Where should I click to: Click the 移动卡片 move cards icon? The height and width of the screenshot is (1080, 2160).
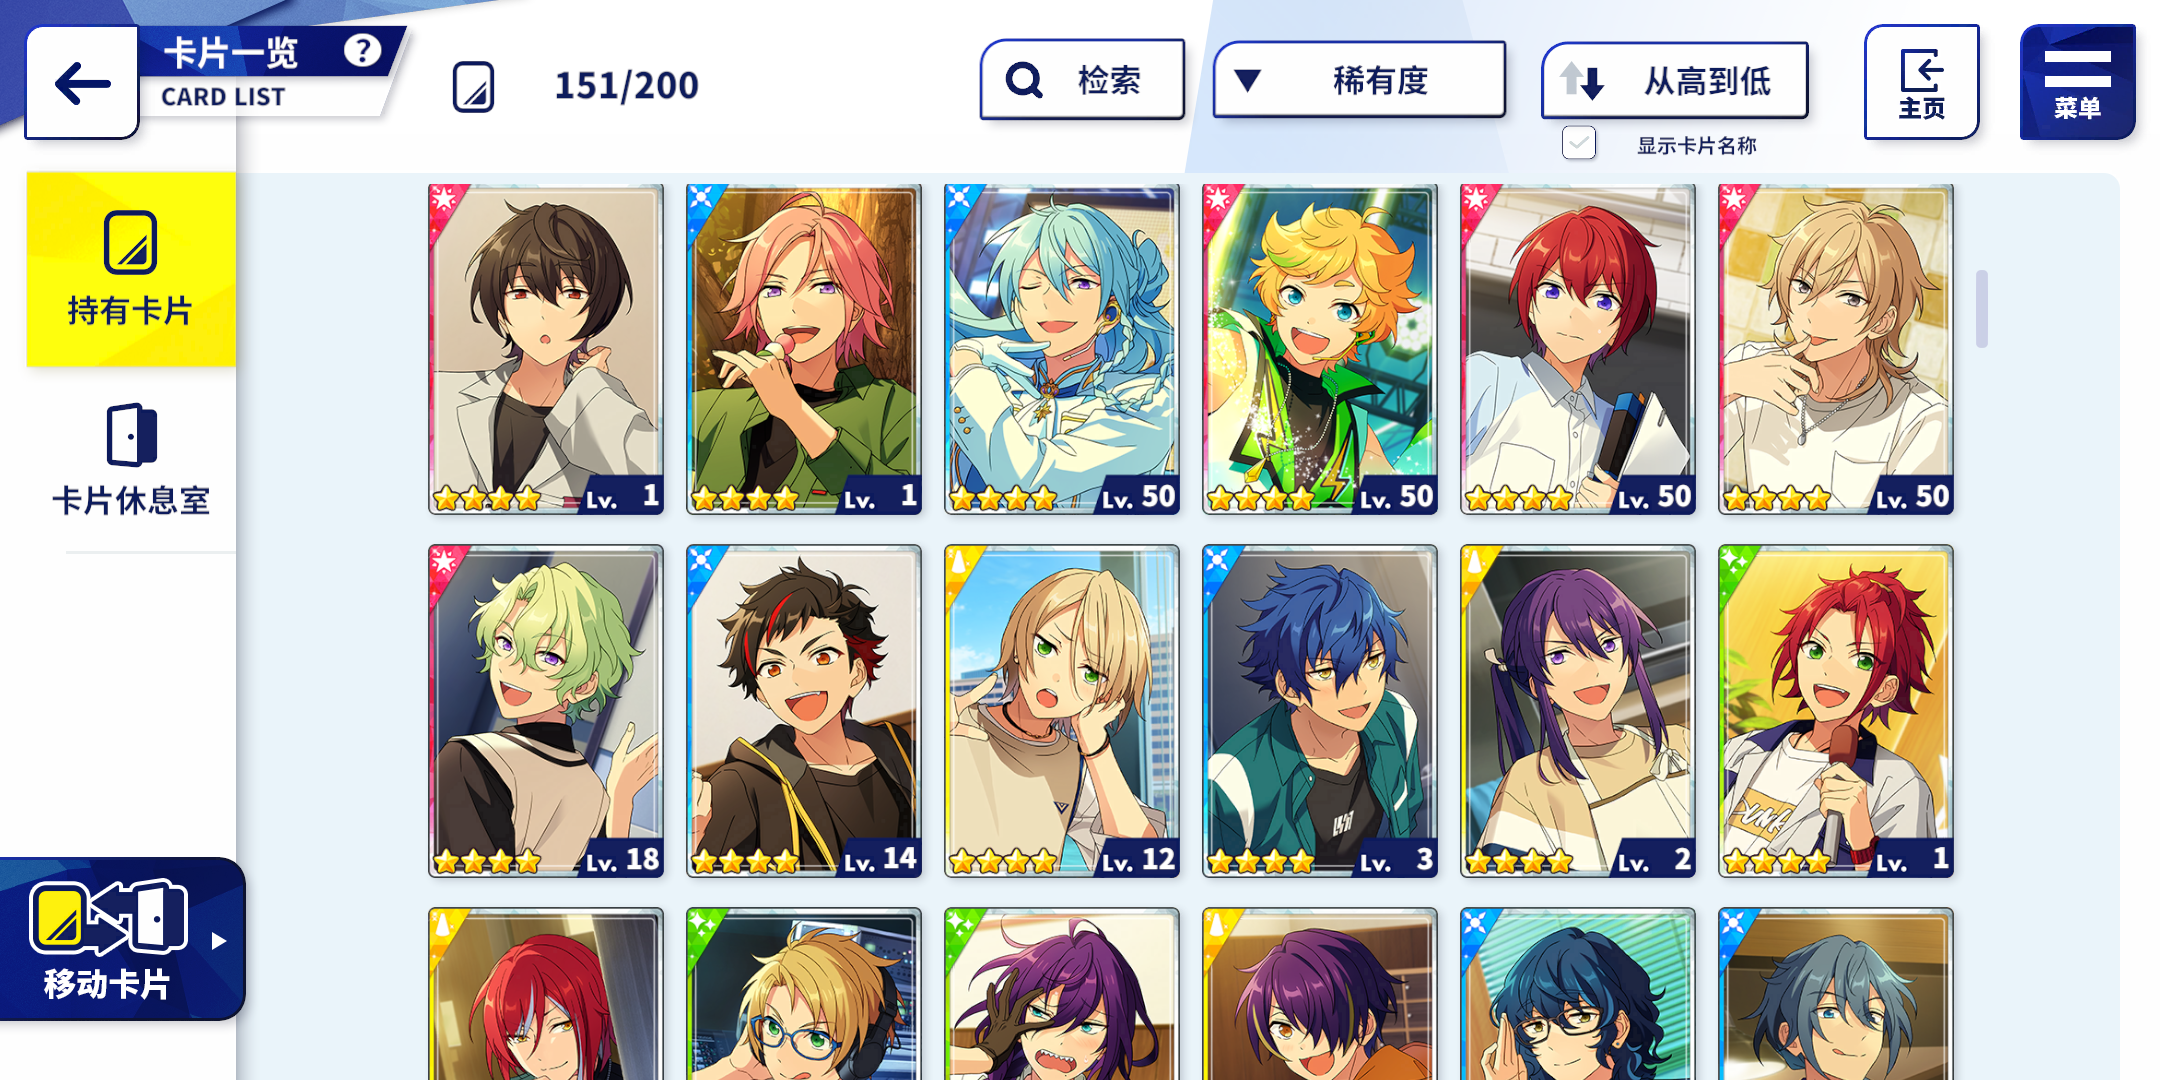coord(108,916)
